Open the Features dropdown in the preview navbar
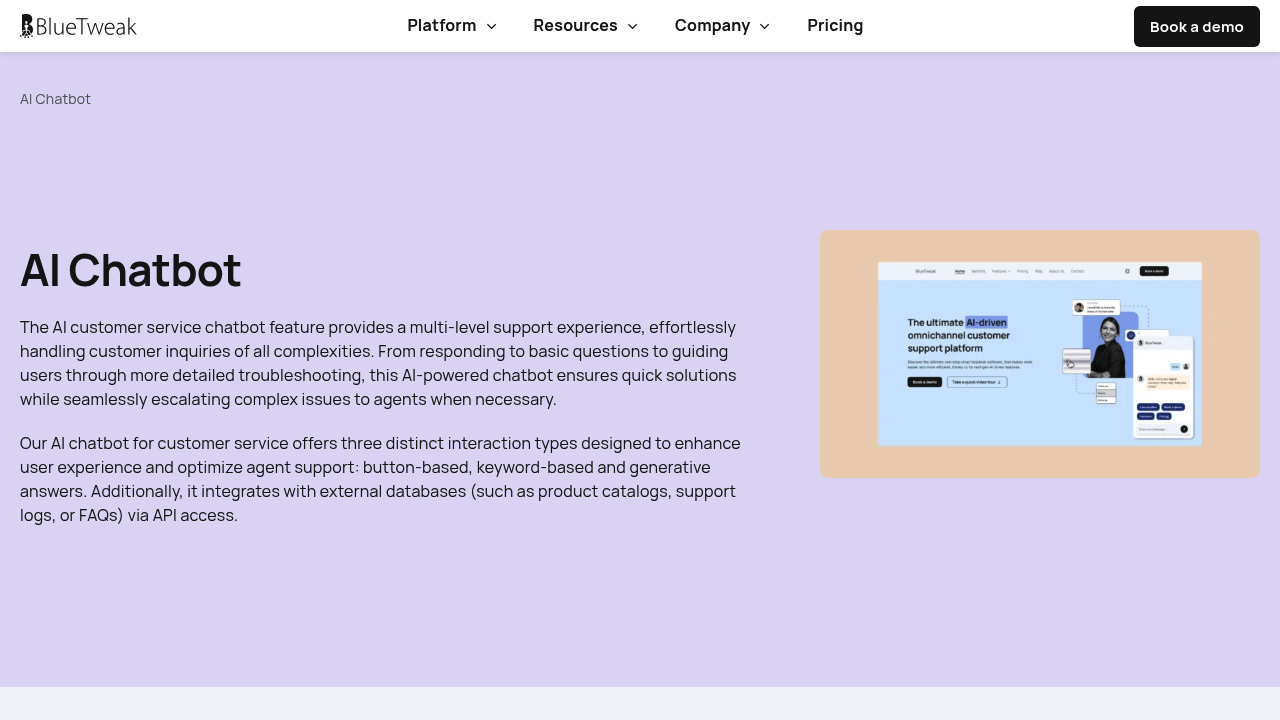Image resolution: width=1280 pixels, height=720 pixels. [x=1000, y=271]
